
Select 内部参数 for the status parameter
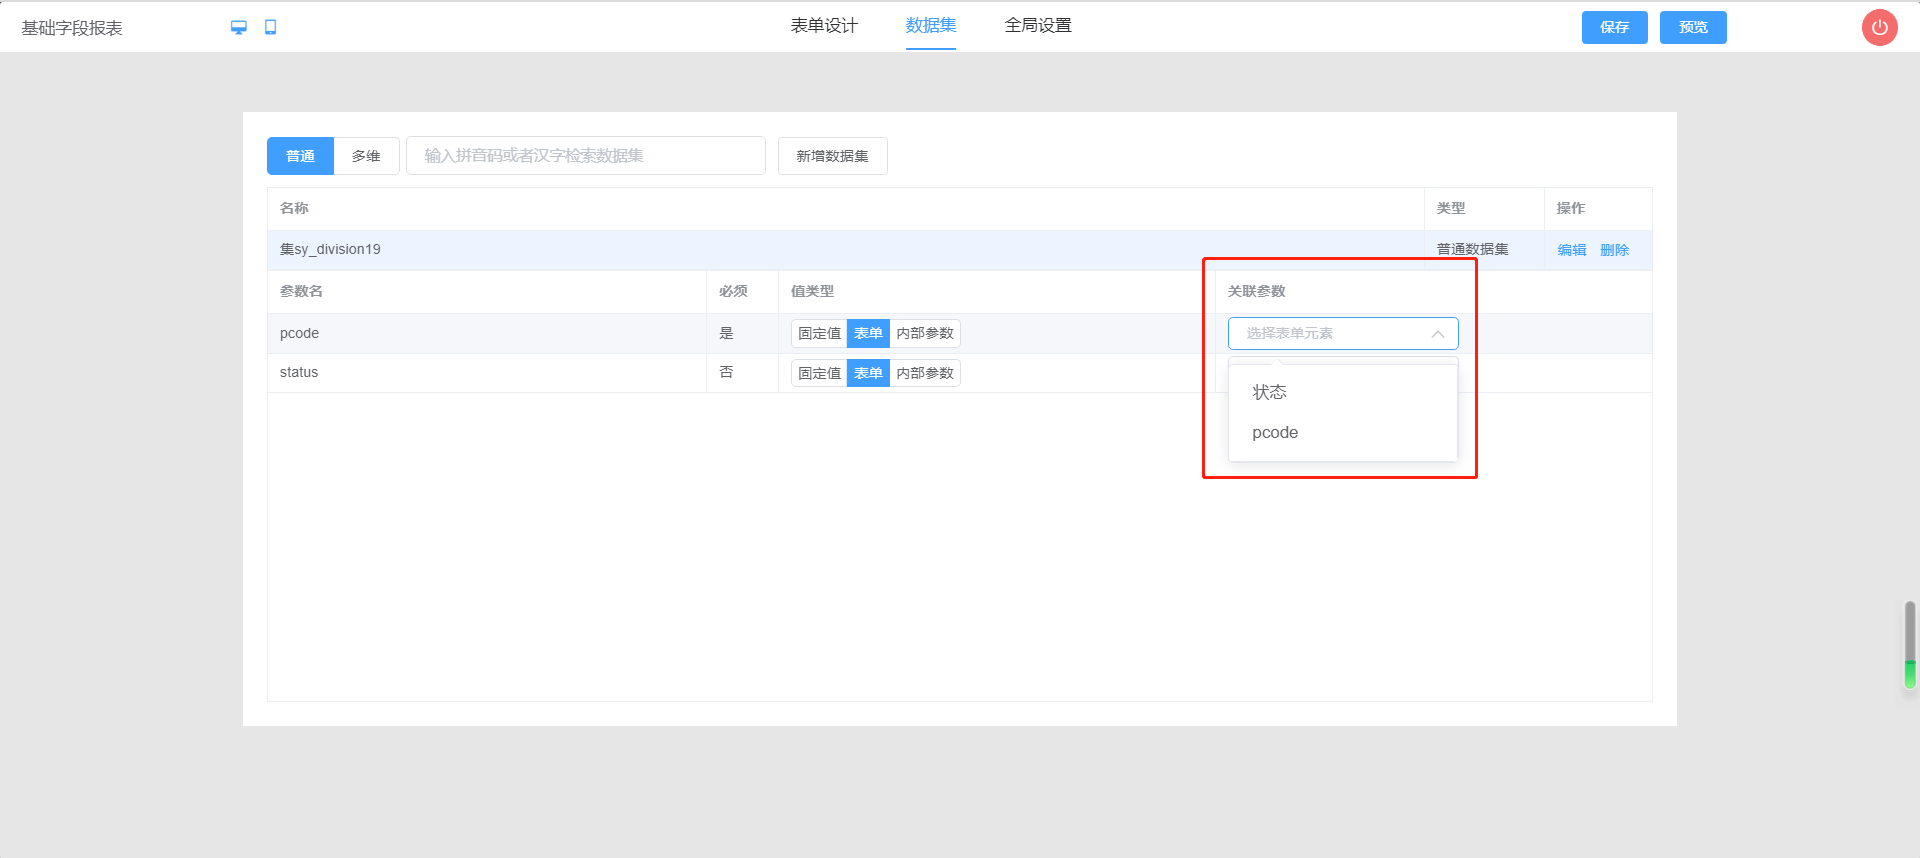pos(925,373)
